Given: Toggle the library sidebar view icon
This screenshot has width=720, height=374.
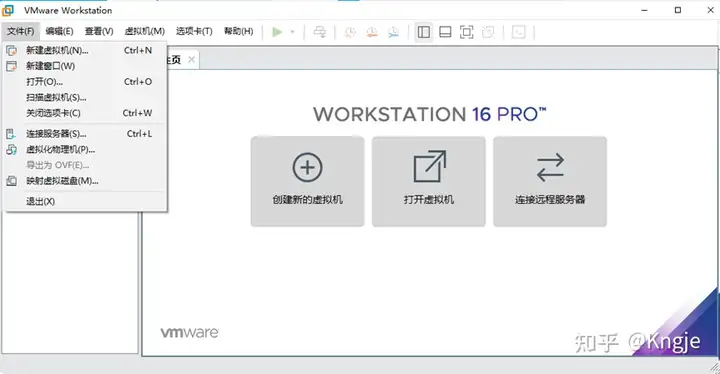Looking at the screenshot, I should (423, 32).
